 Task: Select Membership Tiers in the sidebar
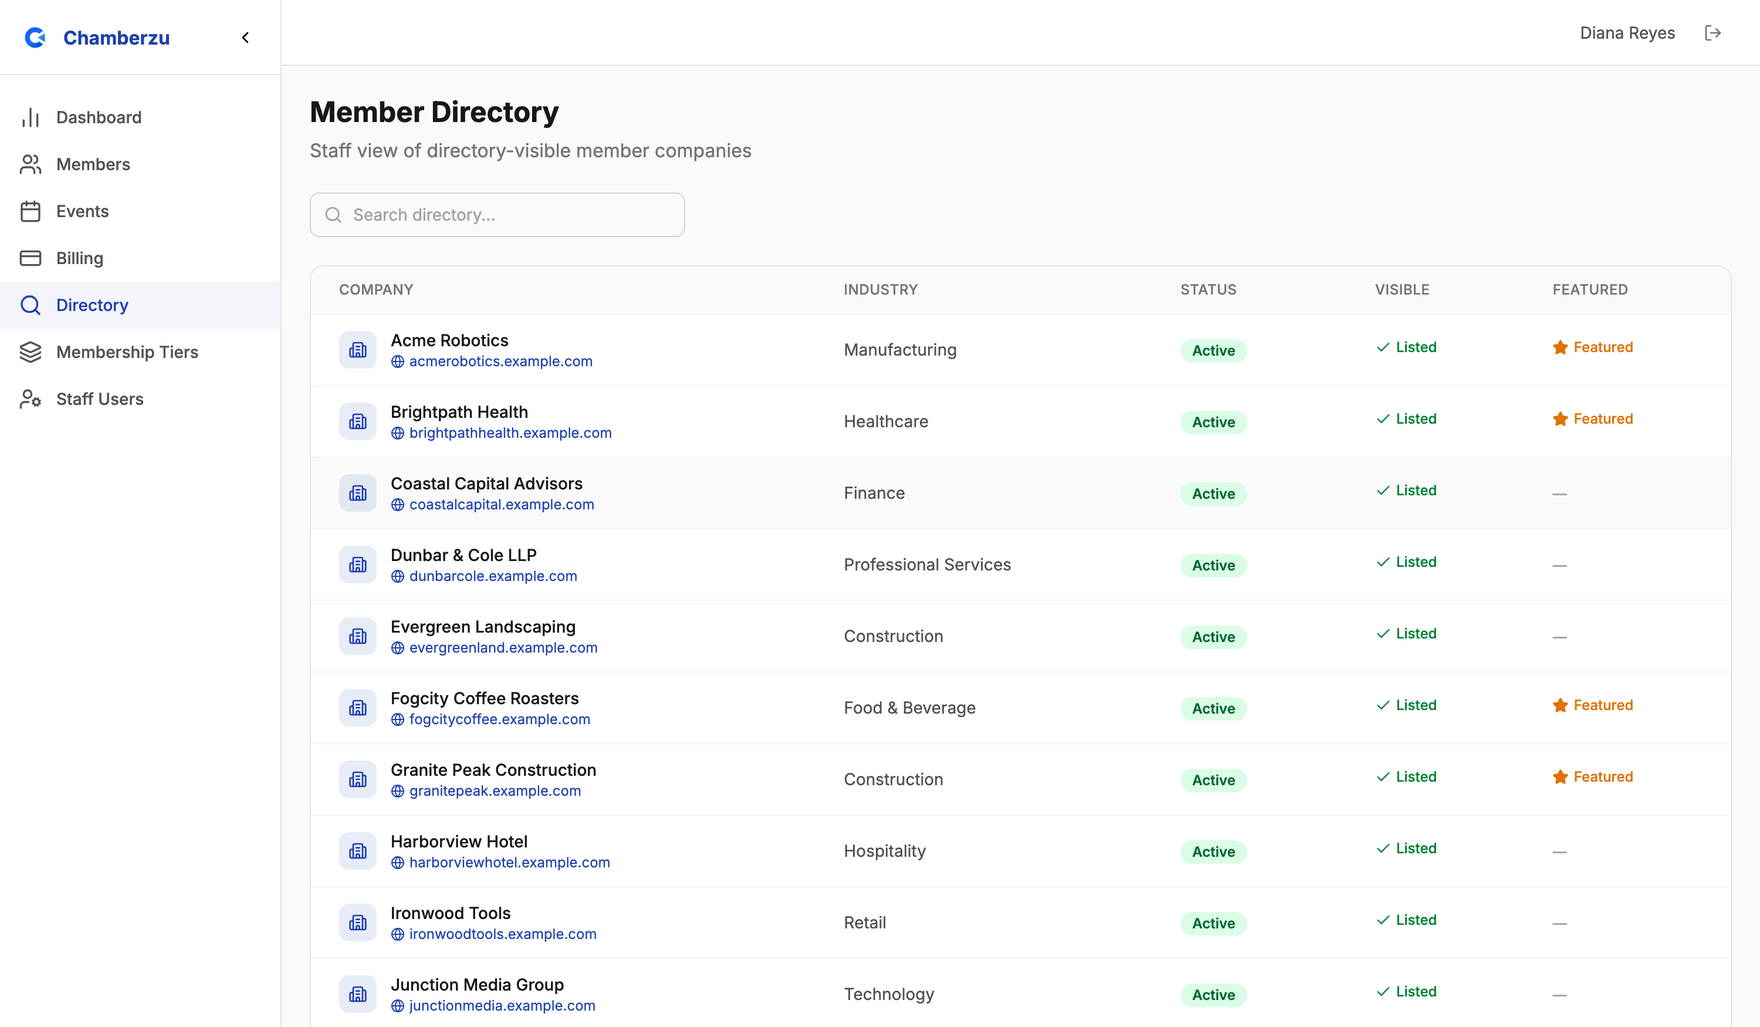click(140, 352)
